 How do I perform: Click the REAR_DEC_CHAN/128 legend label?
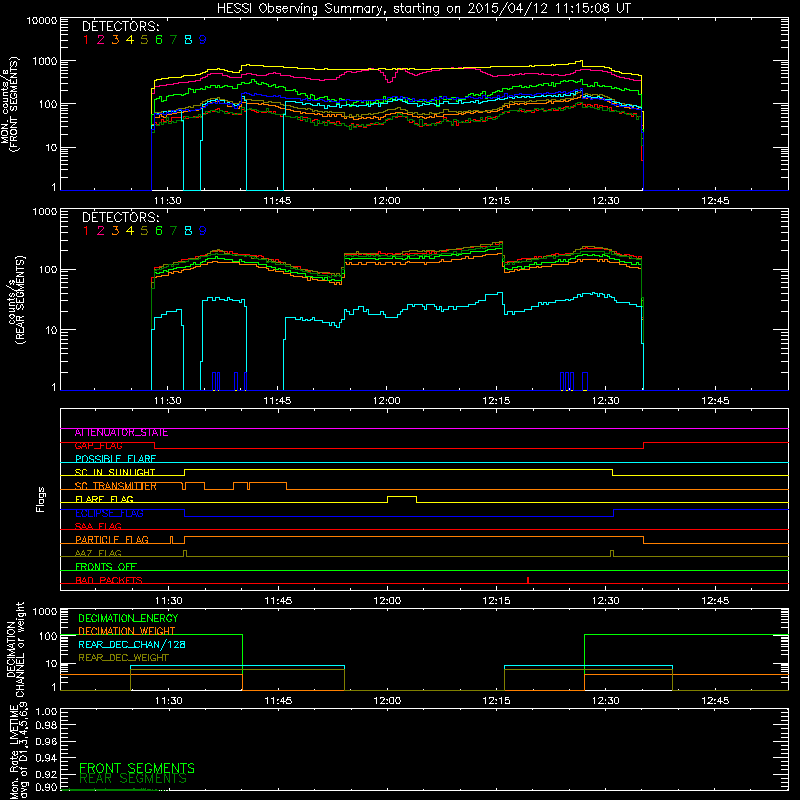pyautogui.click(x=132, y=645)
